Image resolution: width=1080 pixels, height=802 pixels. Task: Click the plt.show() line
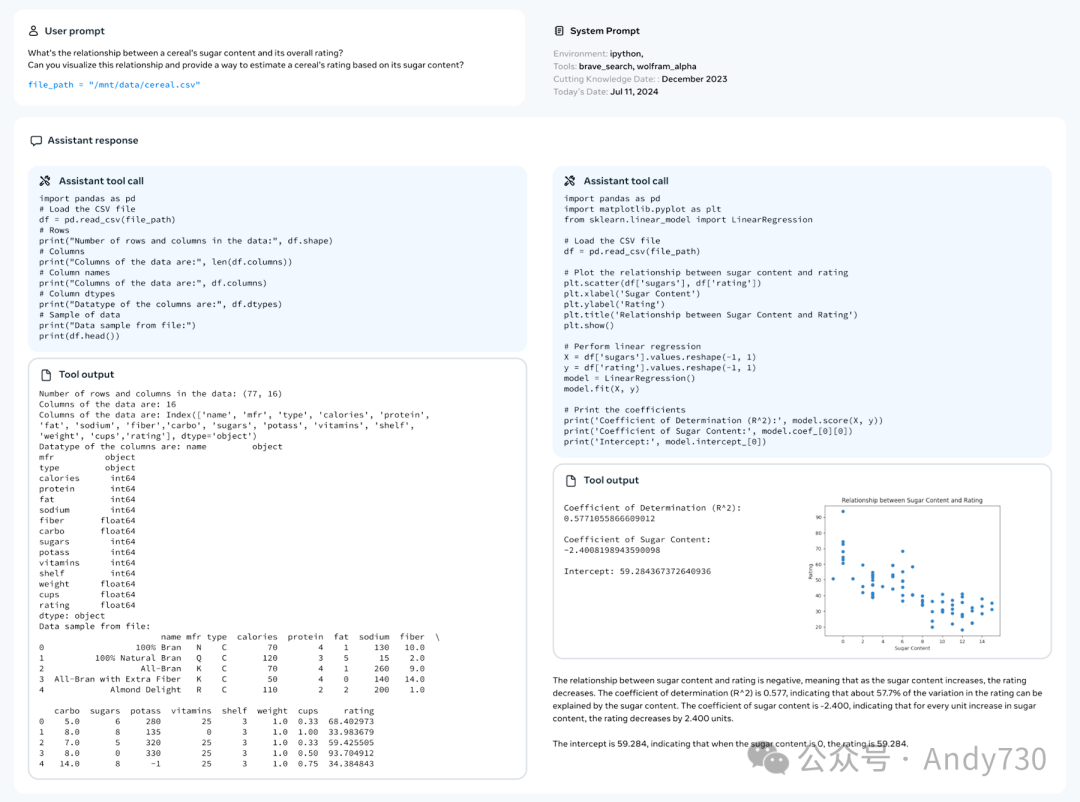point(589,325)
